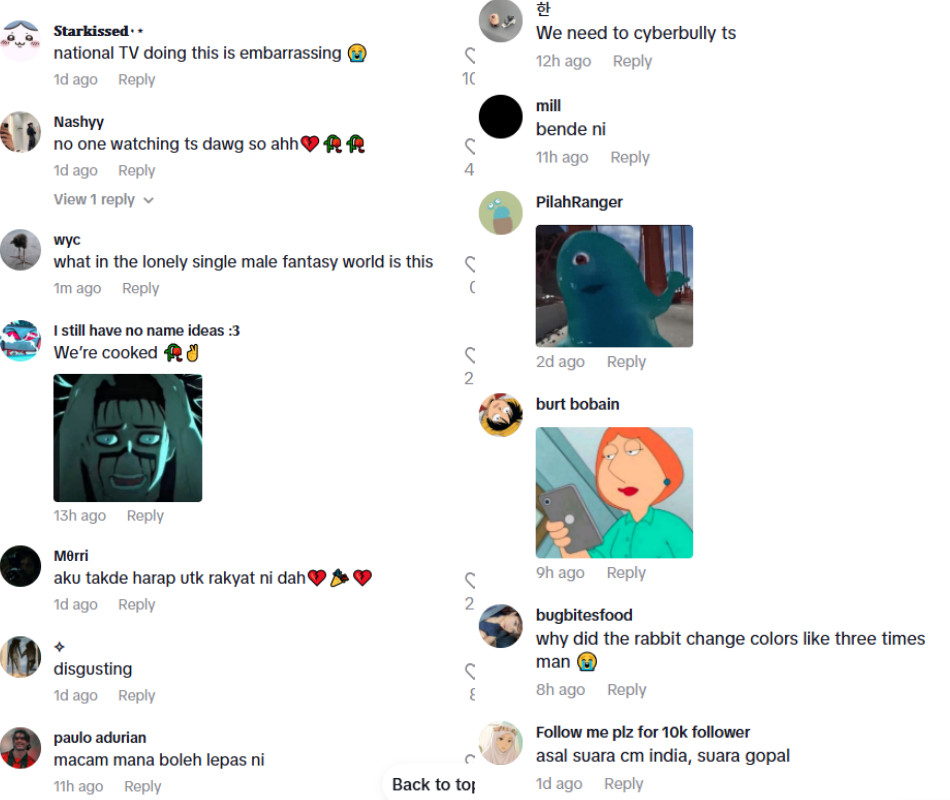The height and width of the screenshot is (800, 950).
Task: Like the 'disgusting' comment heart icon
Action: pos(470,671)
